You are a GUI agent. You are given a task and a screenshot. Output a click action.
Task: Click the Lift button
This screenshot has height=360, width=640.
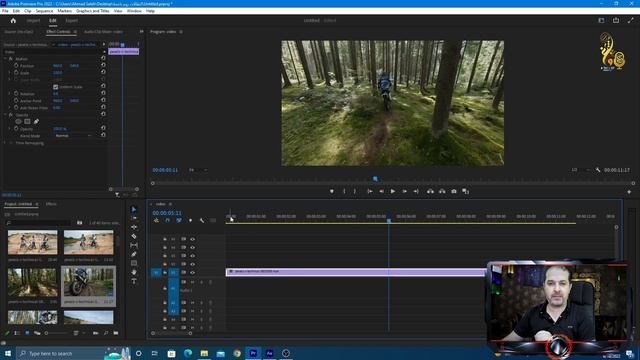click(430, 191)
